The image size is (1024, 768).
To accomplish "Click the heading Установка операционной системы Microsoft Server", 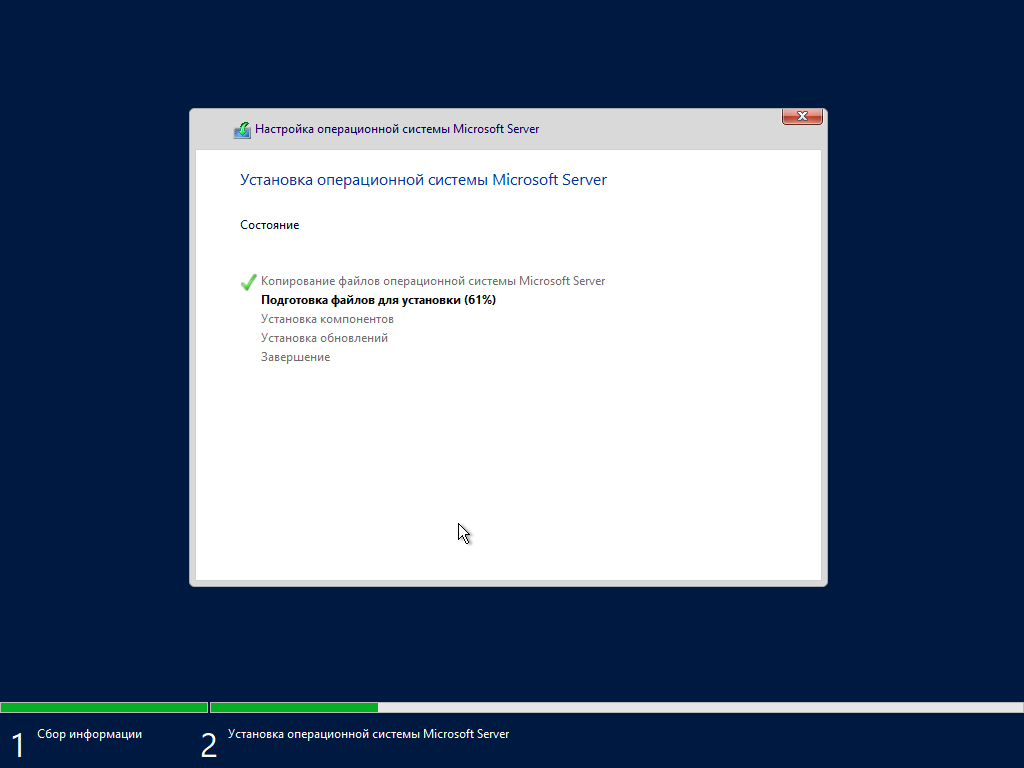I will 423,180.
